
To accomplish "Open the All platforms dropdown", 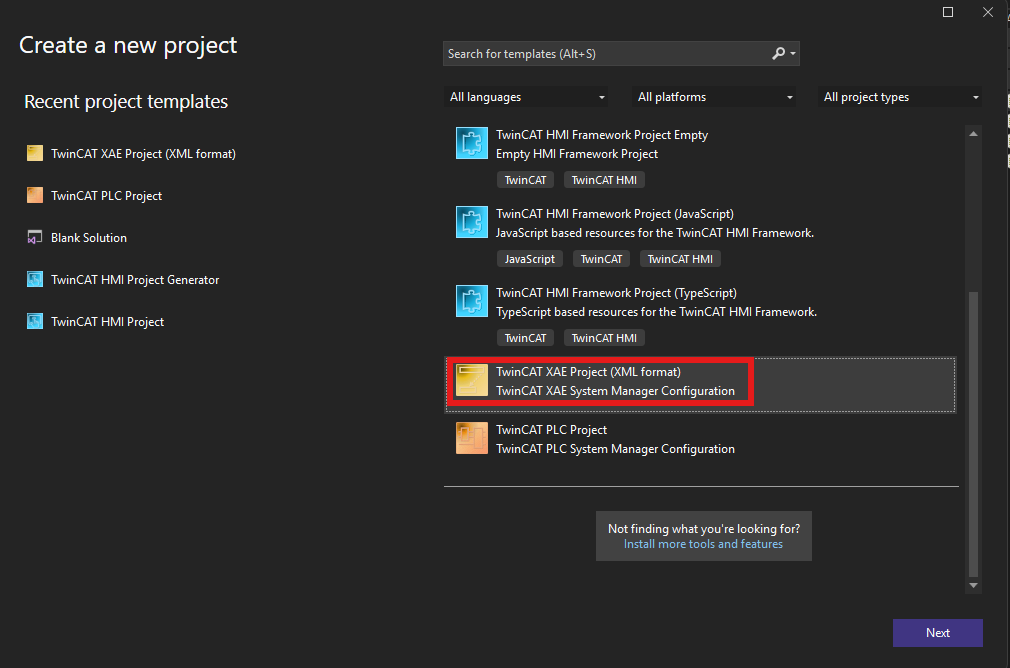I will [x=714, y=97].
